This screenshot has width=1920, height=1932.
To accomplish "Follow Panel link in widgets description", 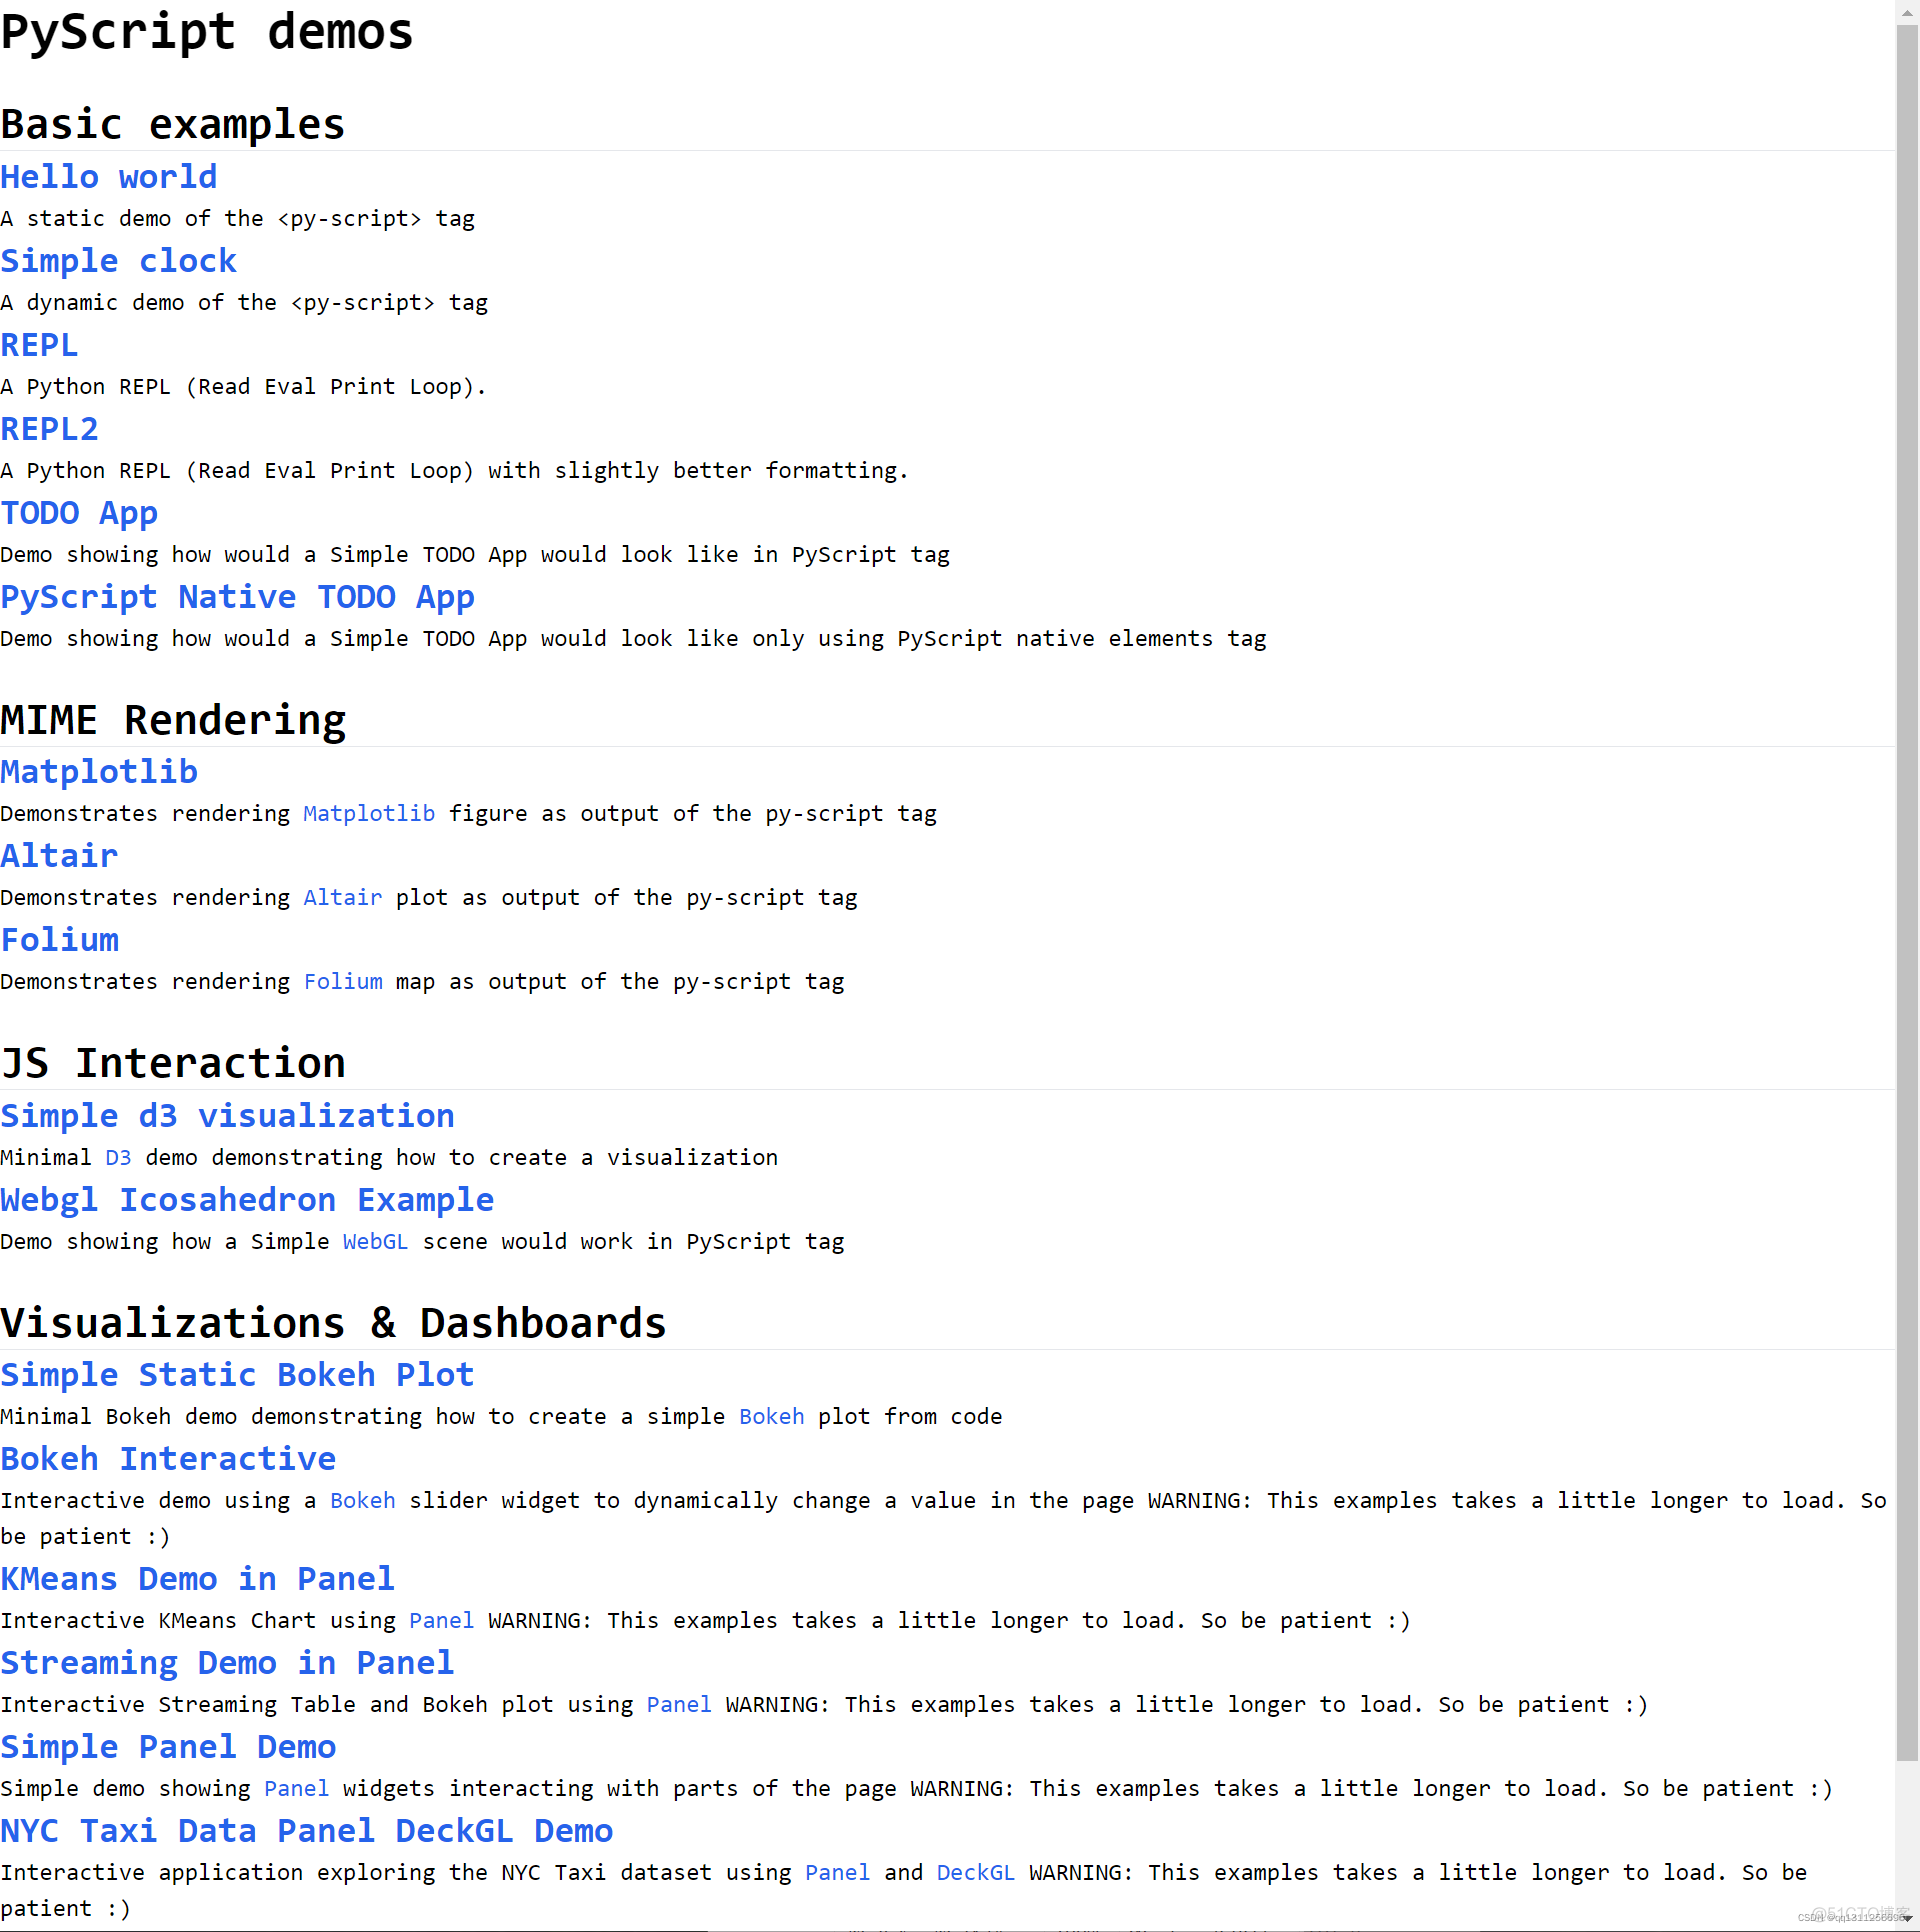I will [x=296, y=1789].
